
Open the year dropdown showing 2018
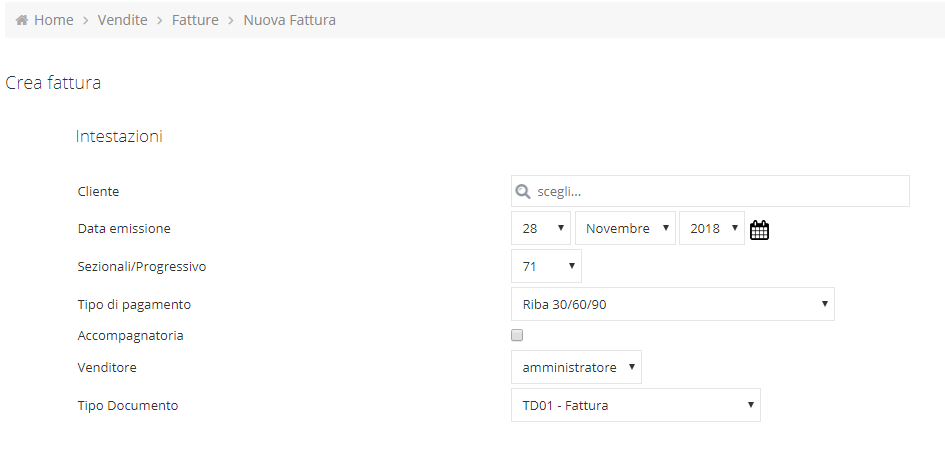(712, 228)
